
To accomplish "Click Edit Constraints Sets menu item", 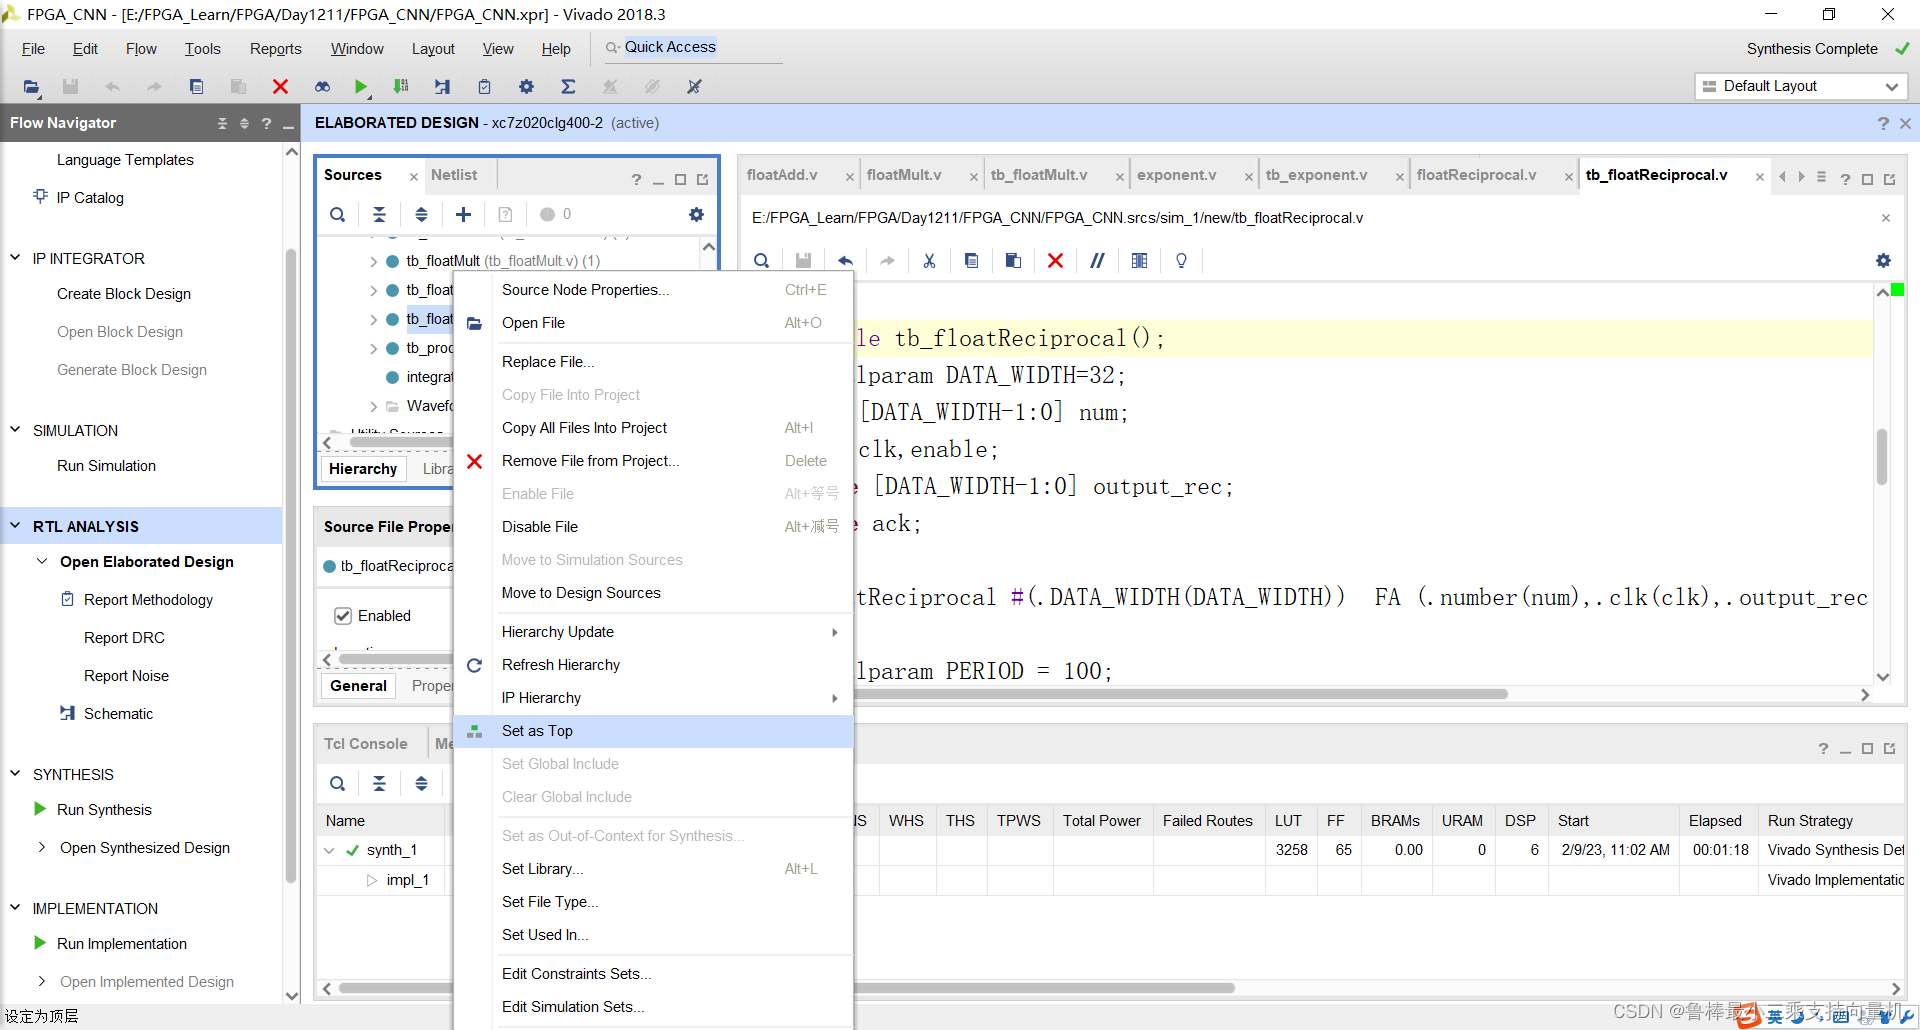I will [654, 974].
